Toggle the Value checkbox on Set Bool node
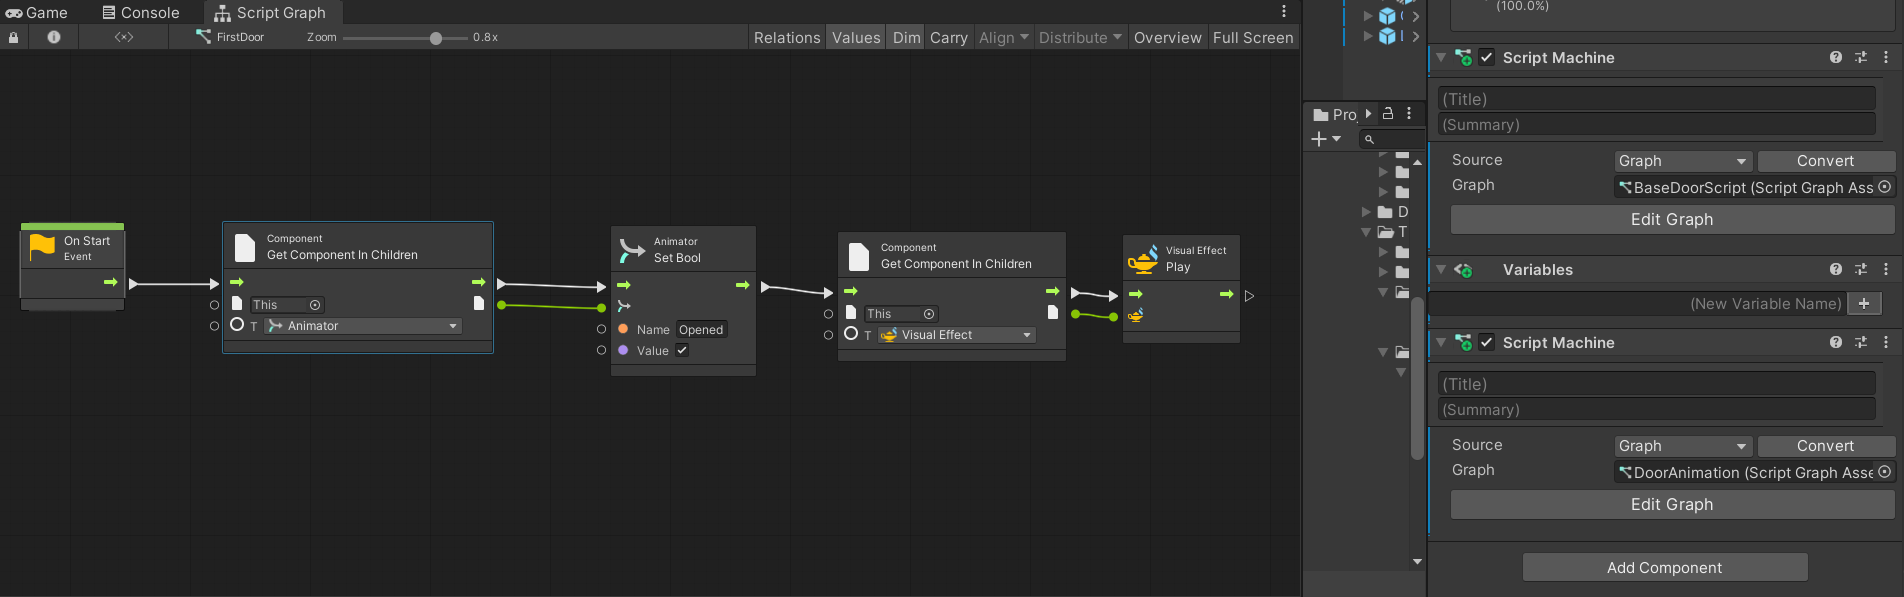 pyautogui.click(x=682, y=350)
